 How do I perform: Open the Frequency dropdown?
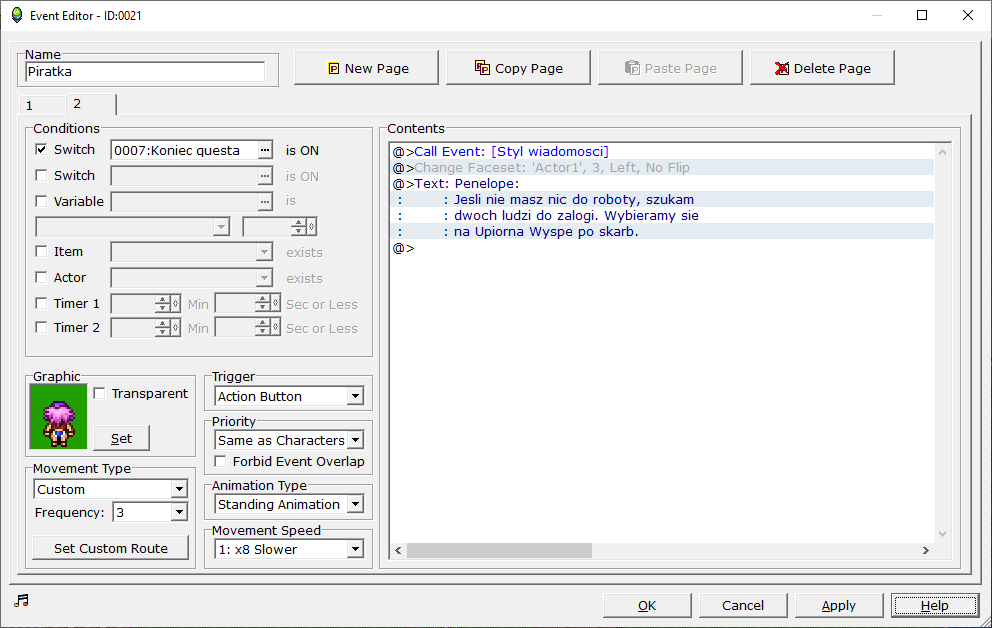coord(179,512)
